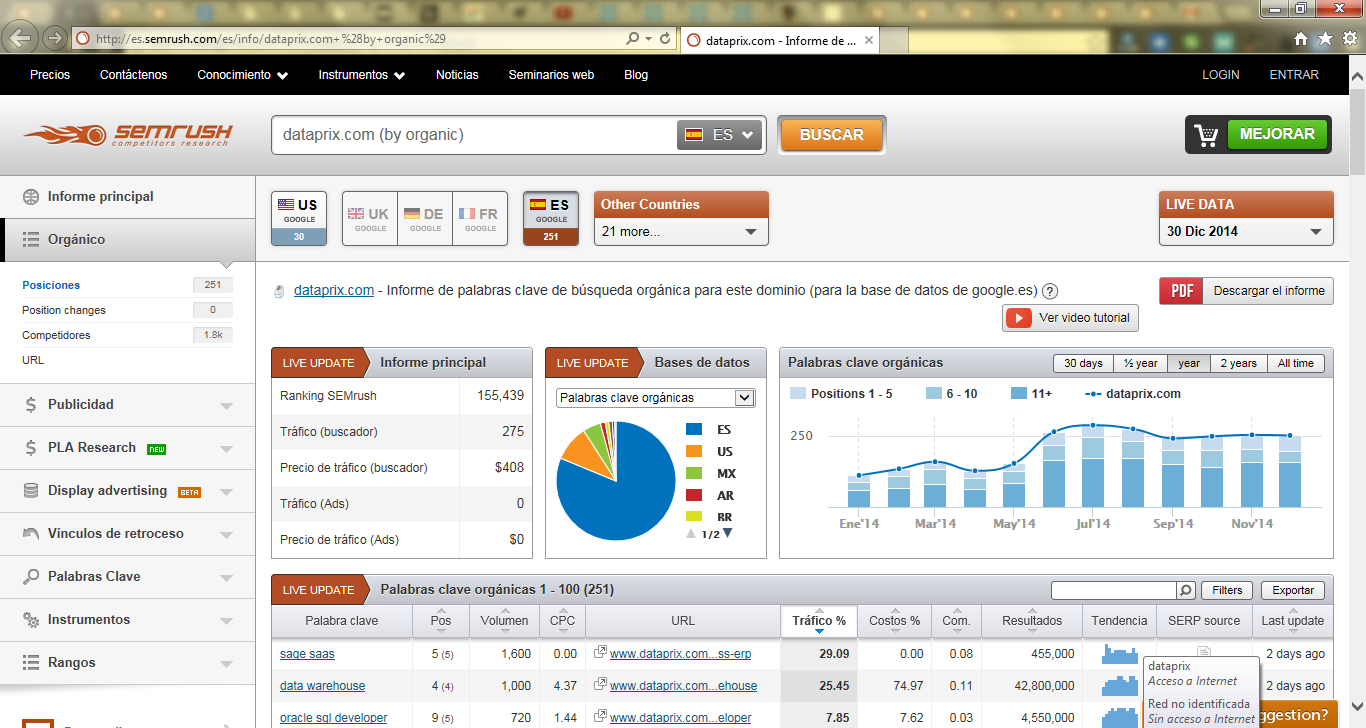This screenshot has height=728, width=1366.
Task: Click the SEMrush logo
Action: pos(128,135)
